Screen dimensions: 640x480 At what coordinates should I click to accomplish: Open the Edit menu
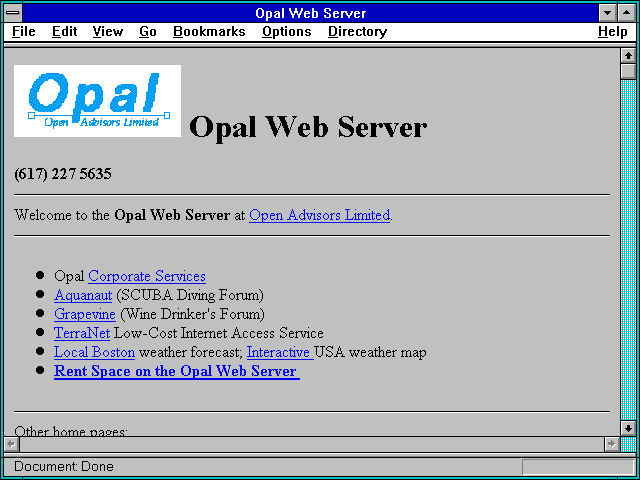[64, 31]
